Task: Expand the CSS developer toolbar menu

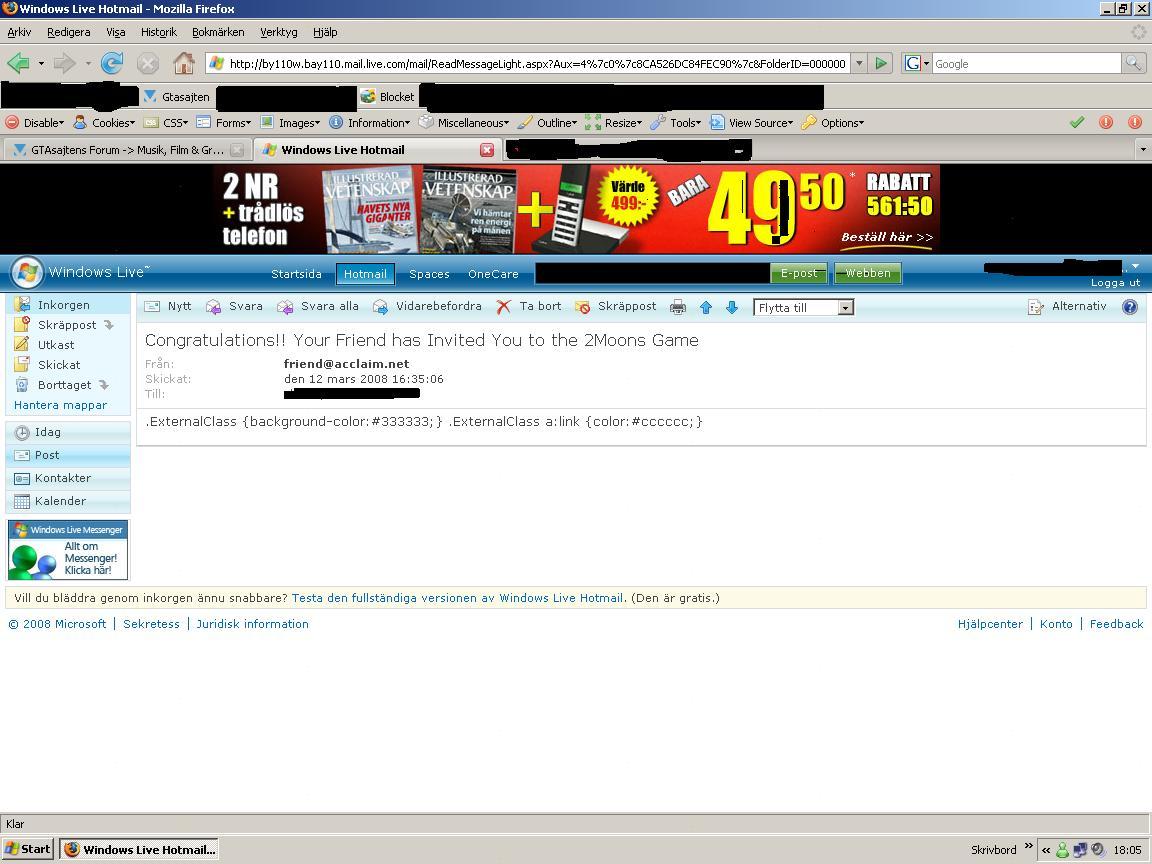Action: pos(167,123)
